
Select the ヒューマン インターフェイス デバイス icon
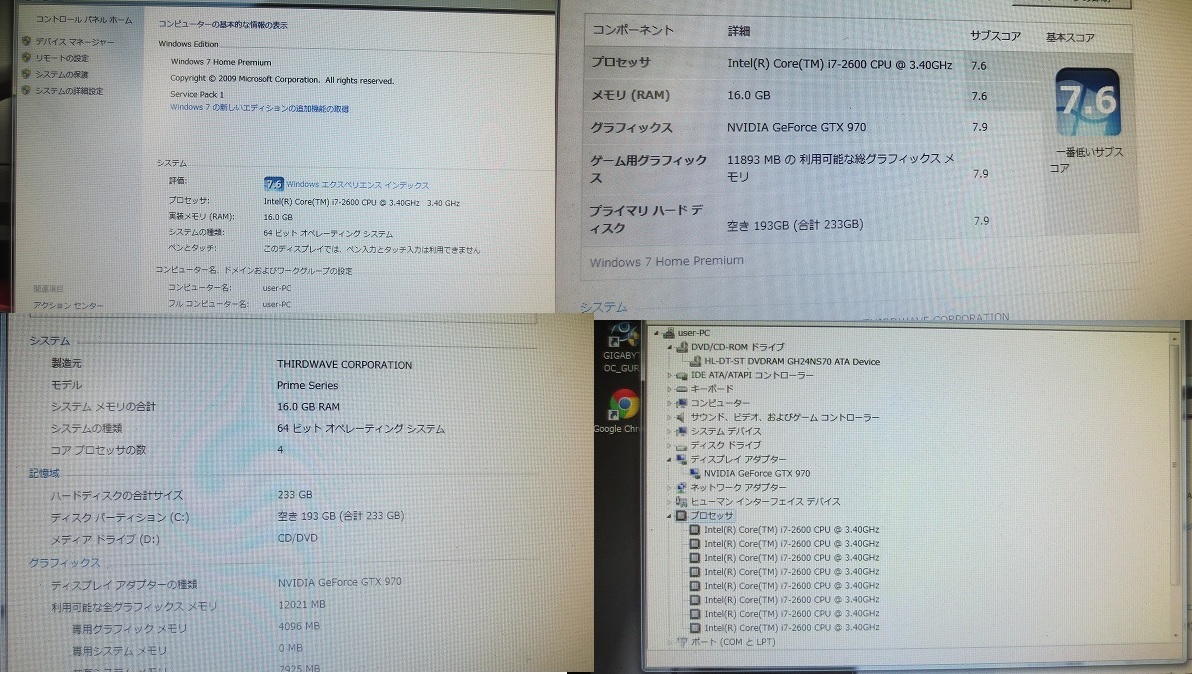point(682,502)
